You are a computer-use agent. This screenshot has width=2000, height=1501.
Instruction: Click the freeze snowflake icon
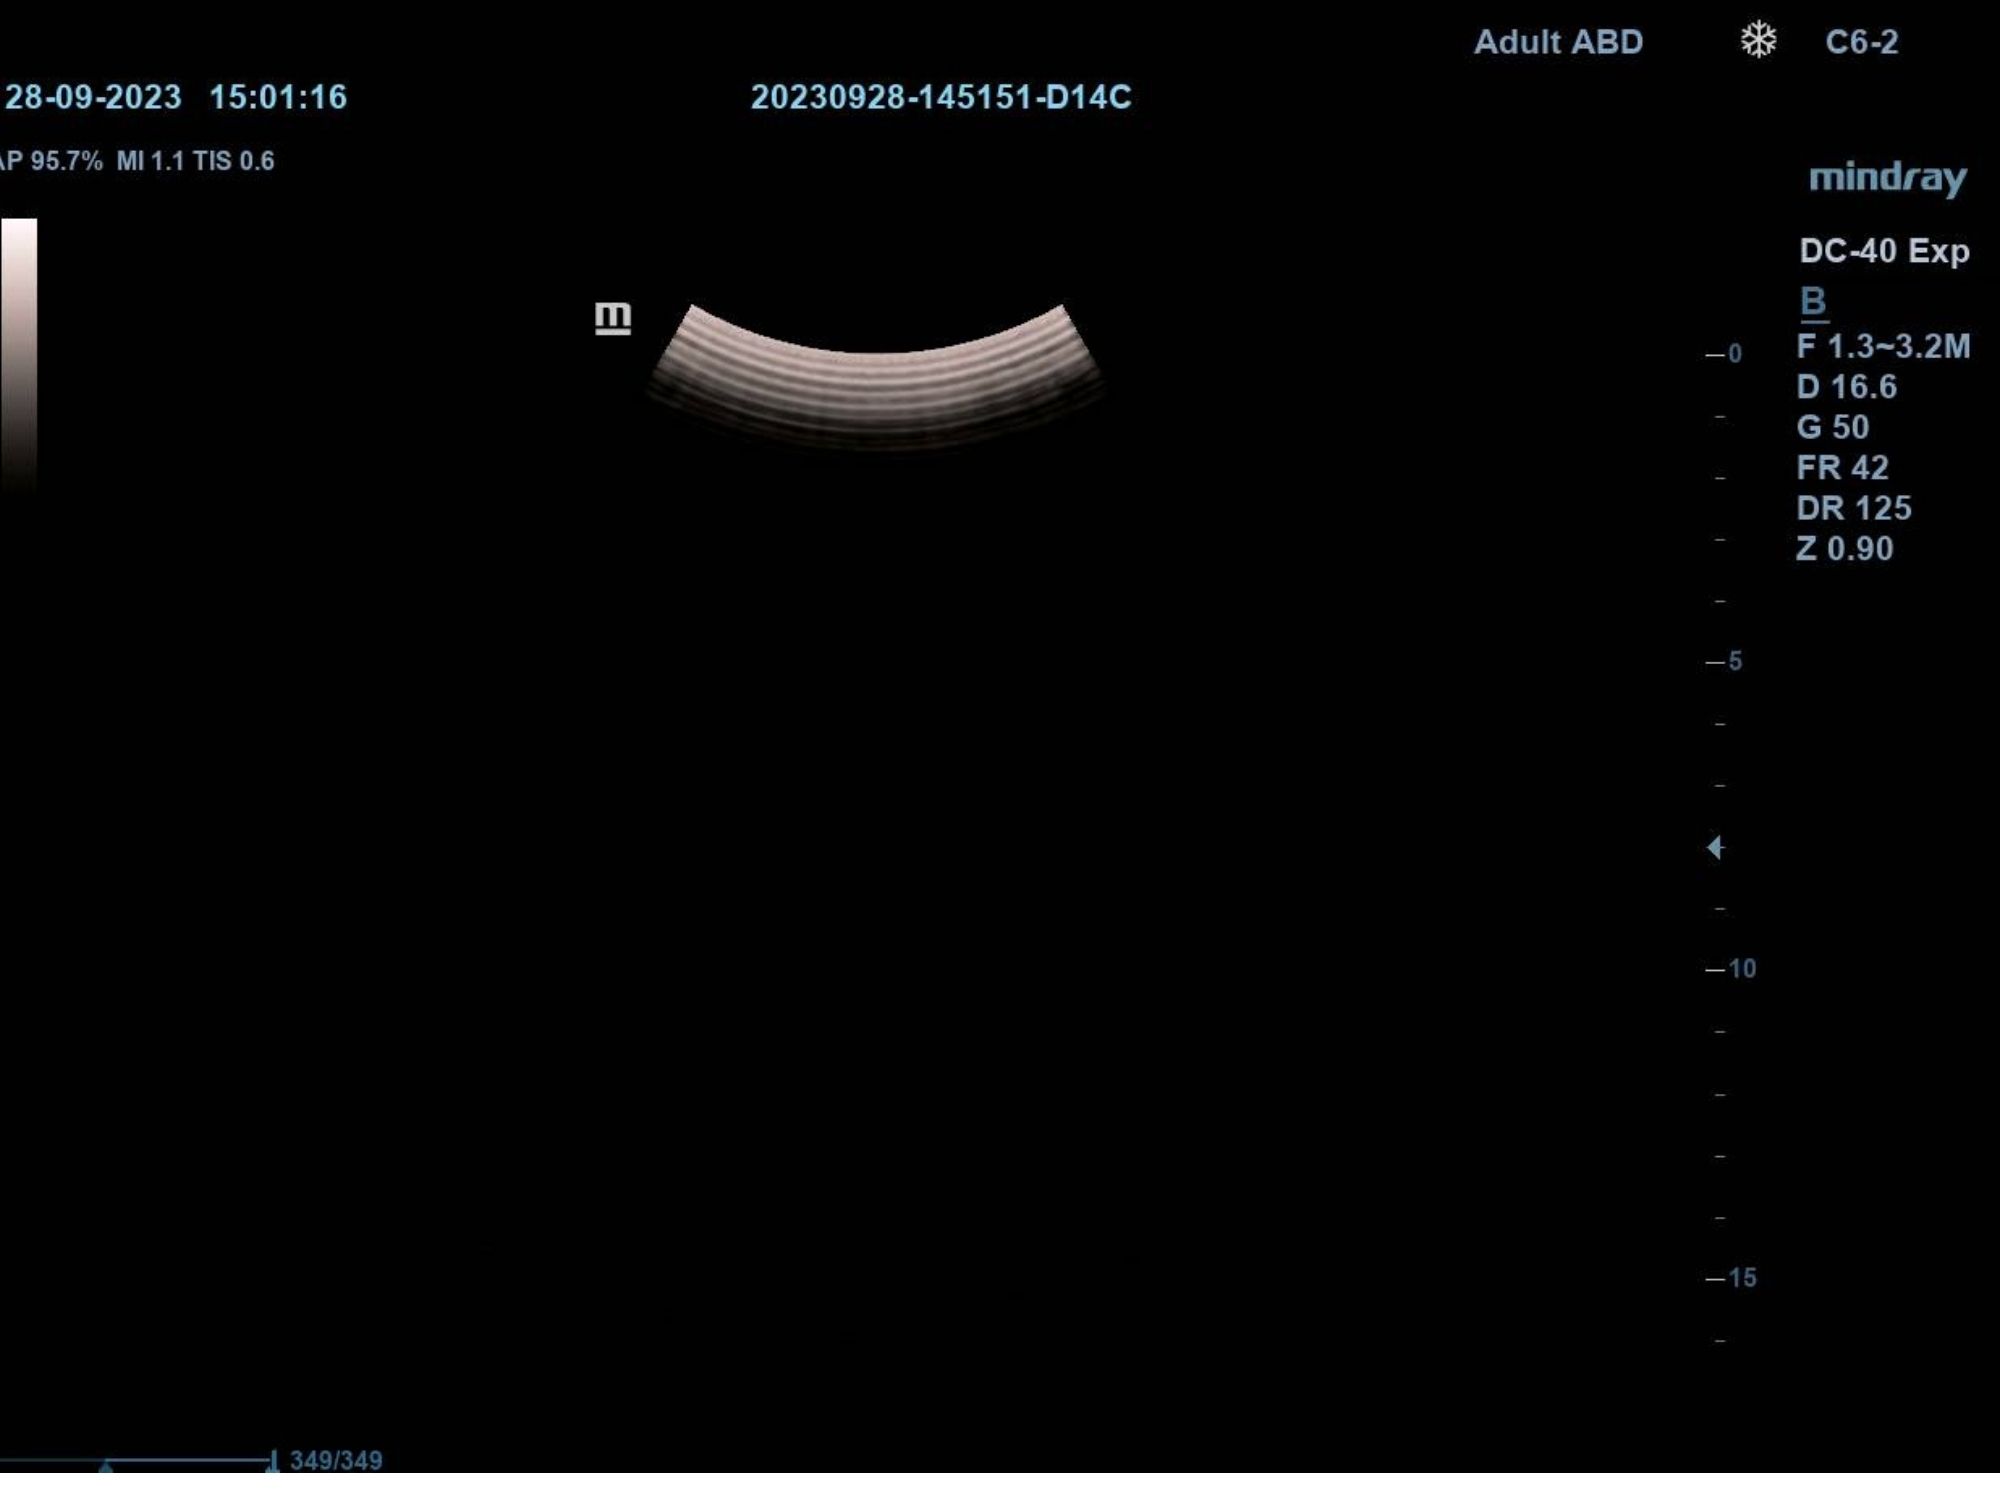pos(1758,41)
